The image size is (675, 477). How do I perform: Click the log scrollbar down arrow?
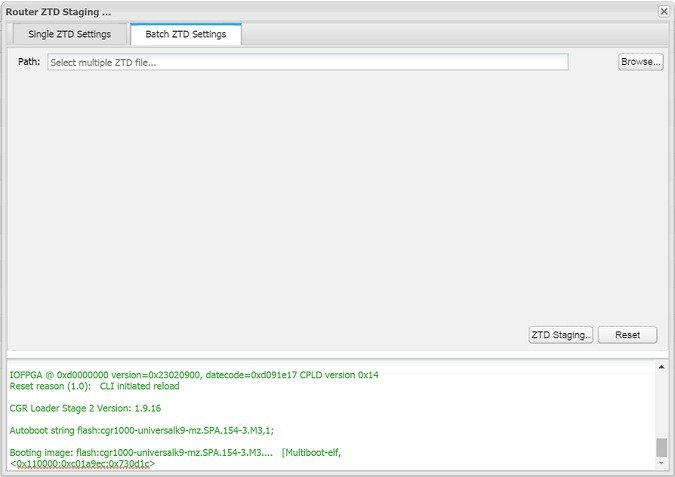(661, 463)
